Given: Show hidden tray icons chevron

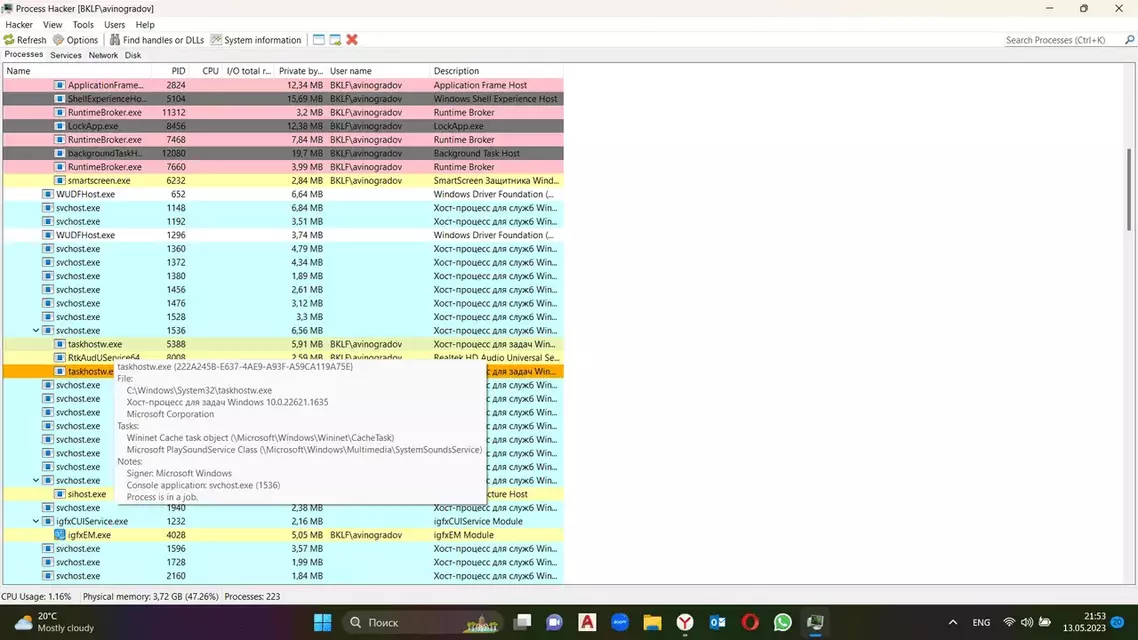Looking at the screenshot, I should (953, 623).
